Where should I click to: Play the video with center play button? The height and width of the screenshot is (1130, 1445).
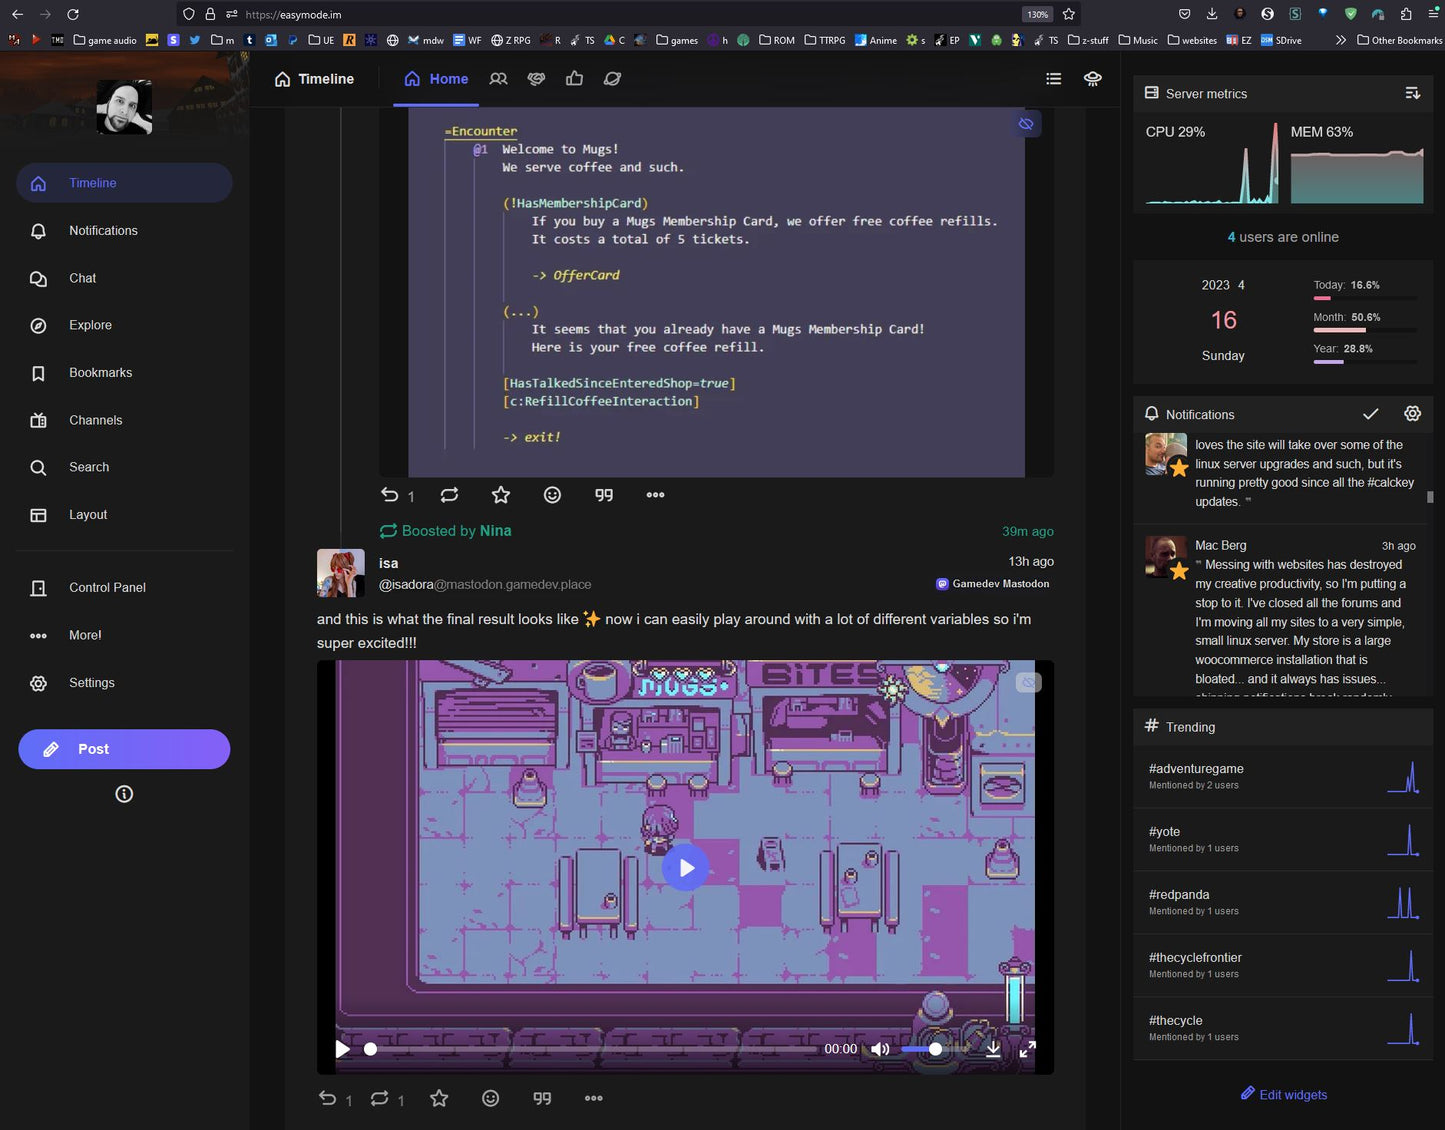(x=686, y=868)
